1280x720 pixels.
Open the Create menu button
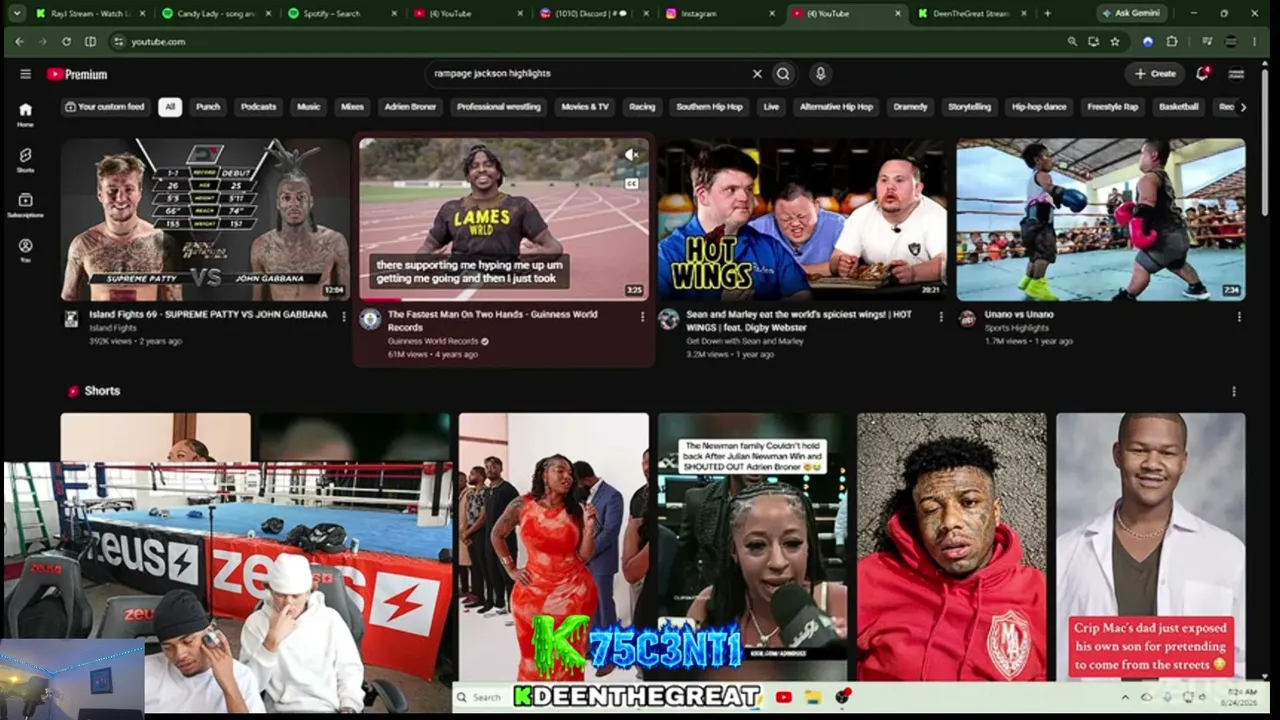click(1155, 74)
